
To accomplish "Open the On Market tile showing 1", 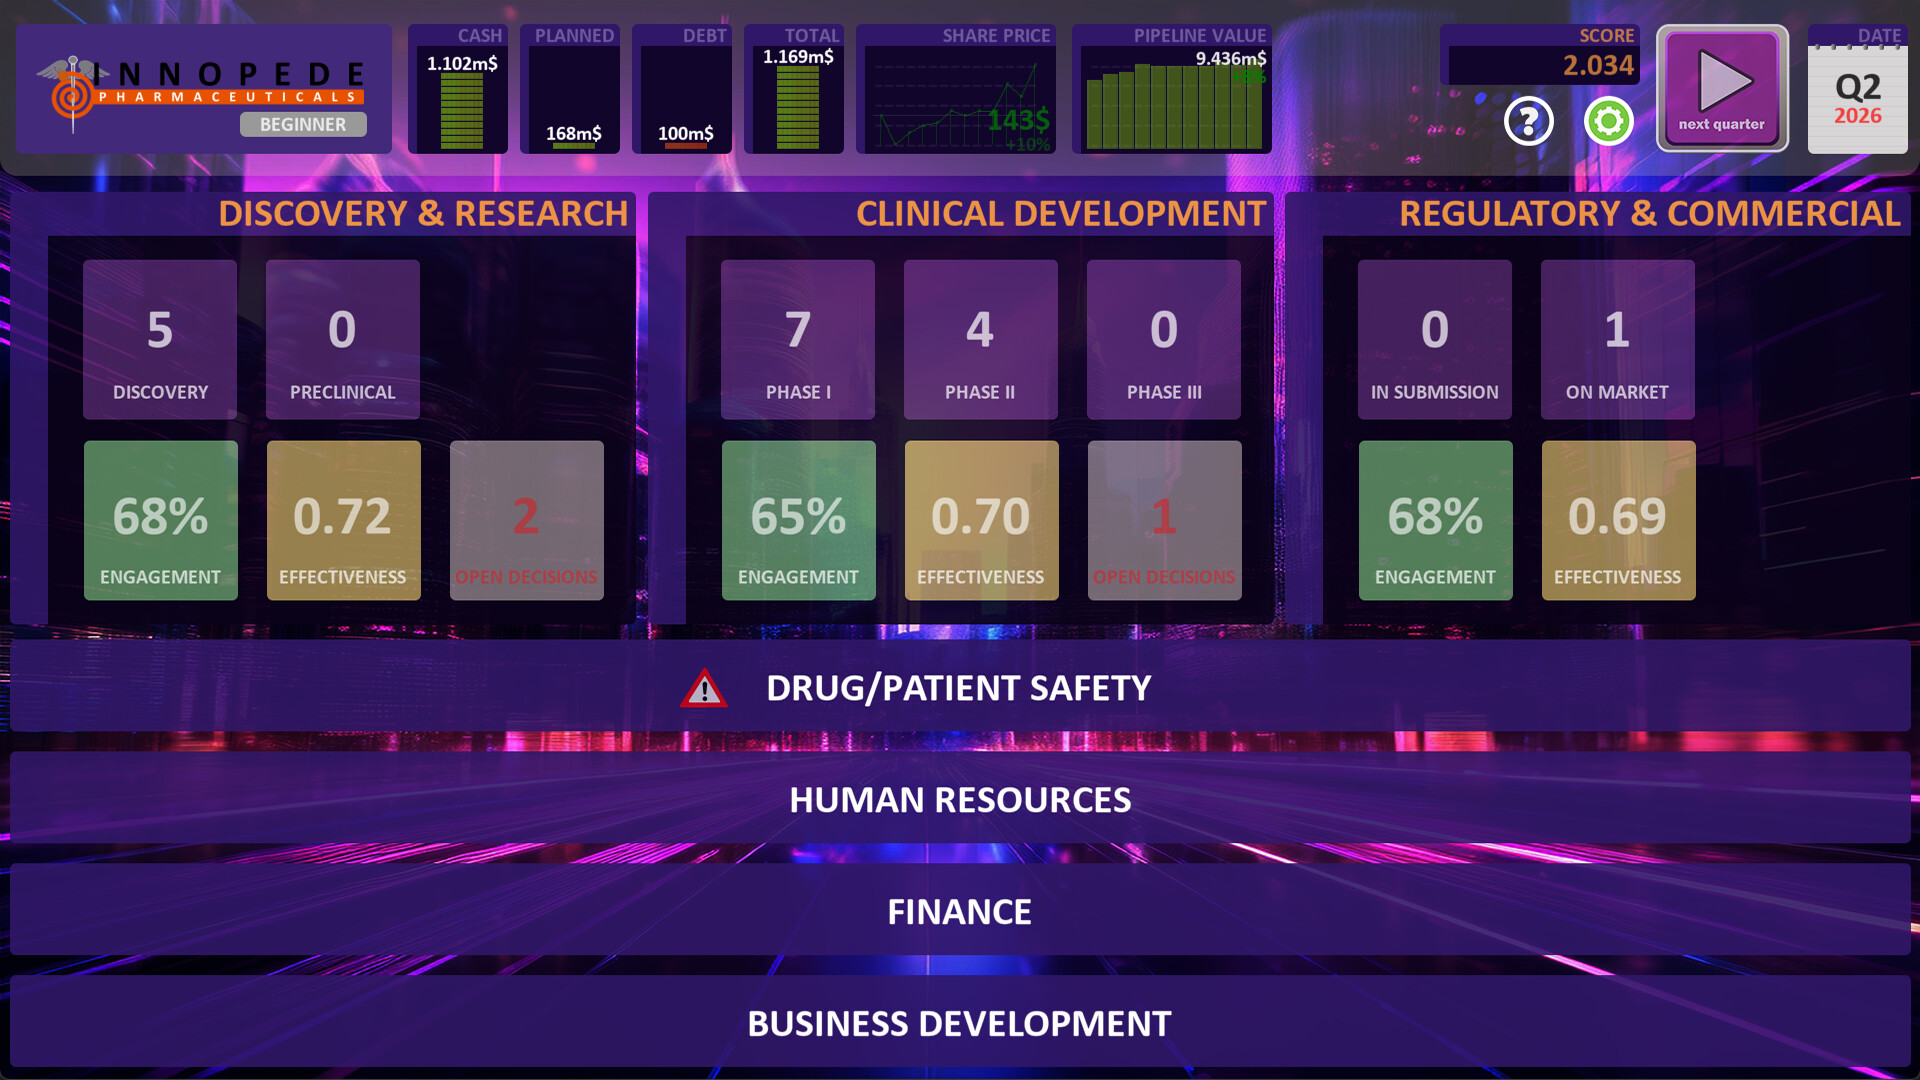I will pos(1617,338).
